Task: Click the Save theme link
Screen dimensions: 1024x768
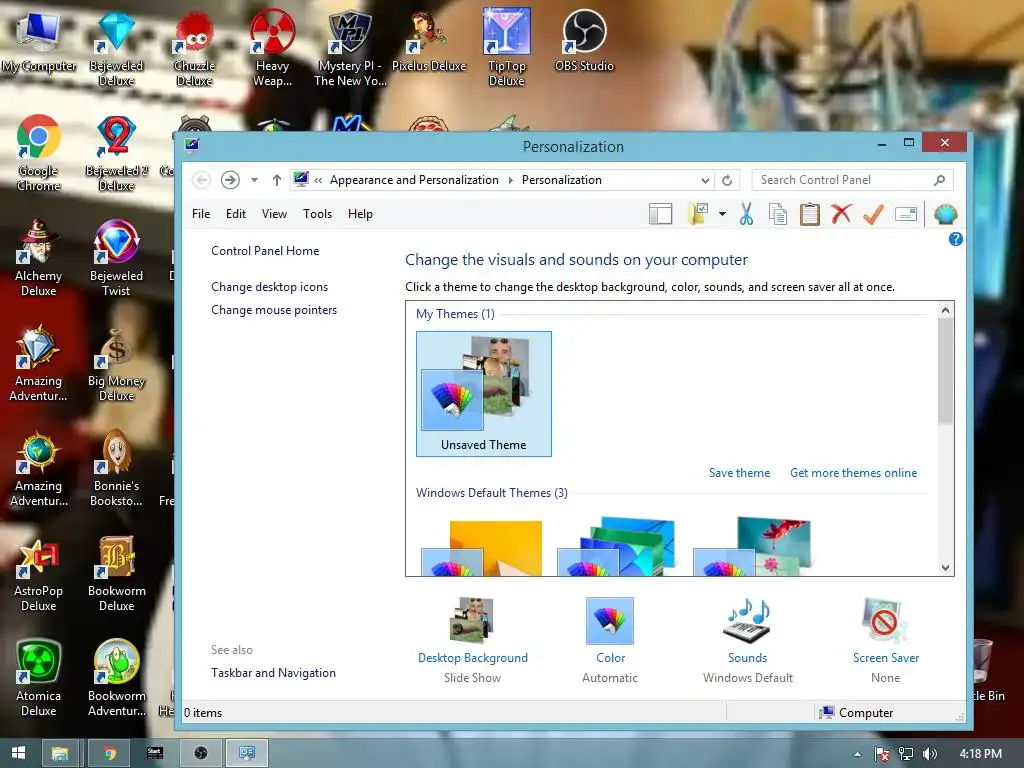Action: [739, 473]
